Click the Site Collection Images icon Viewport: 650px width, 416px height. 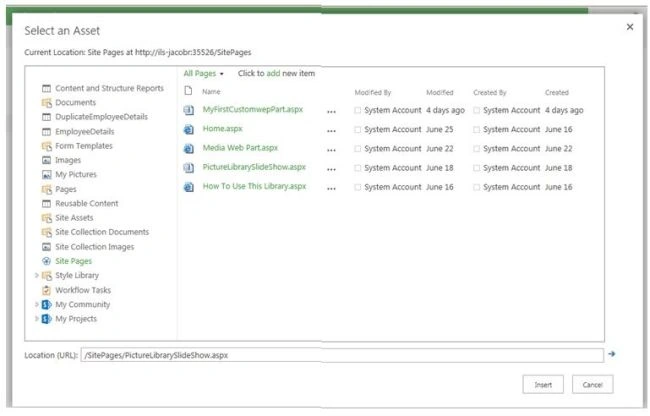(x=46, y=247)
